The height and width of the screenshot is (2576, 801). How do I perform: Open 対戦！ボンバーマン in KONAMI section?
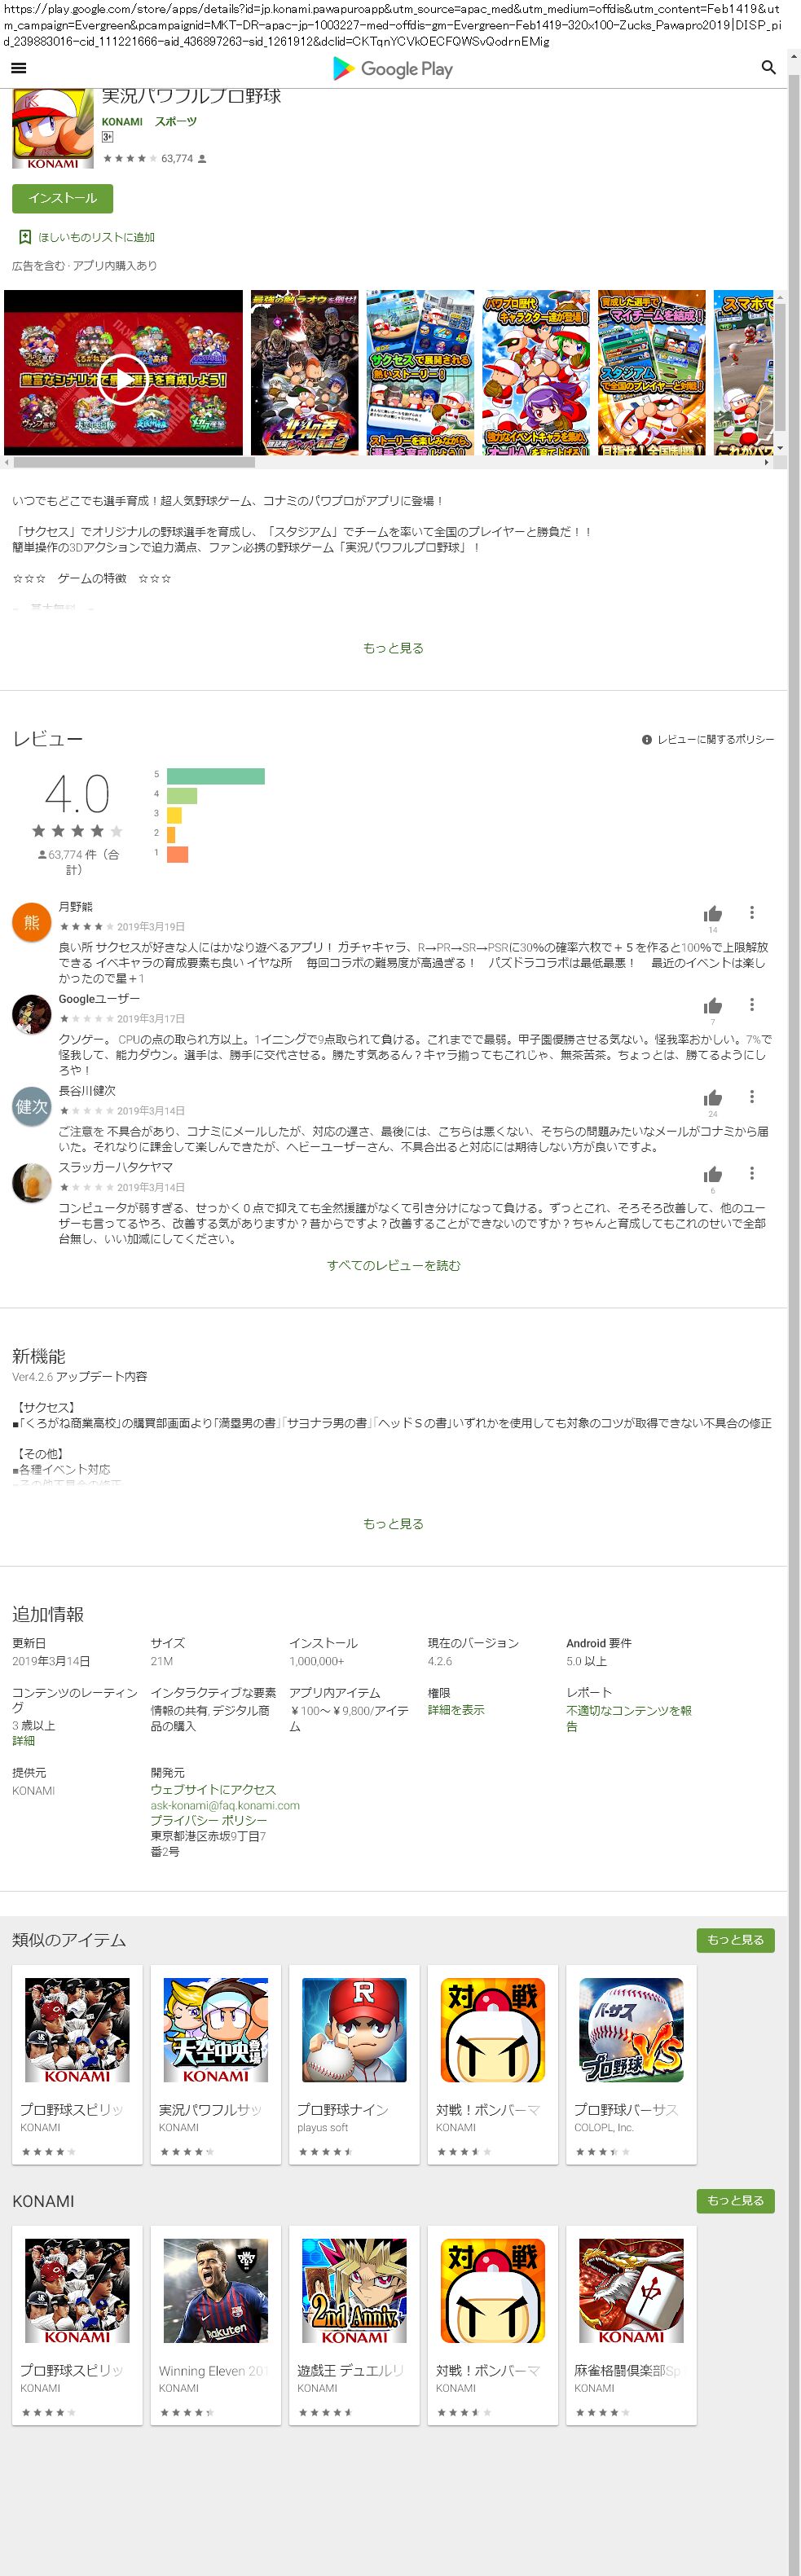point(493,2325)
